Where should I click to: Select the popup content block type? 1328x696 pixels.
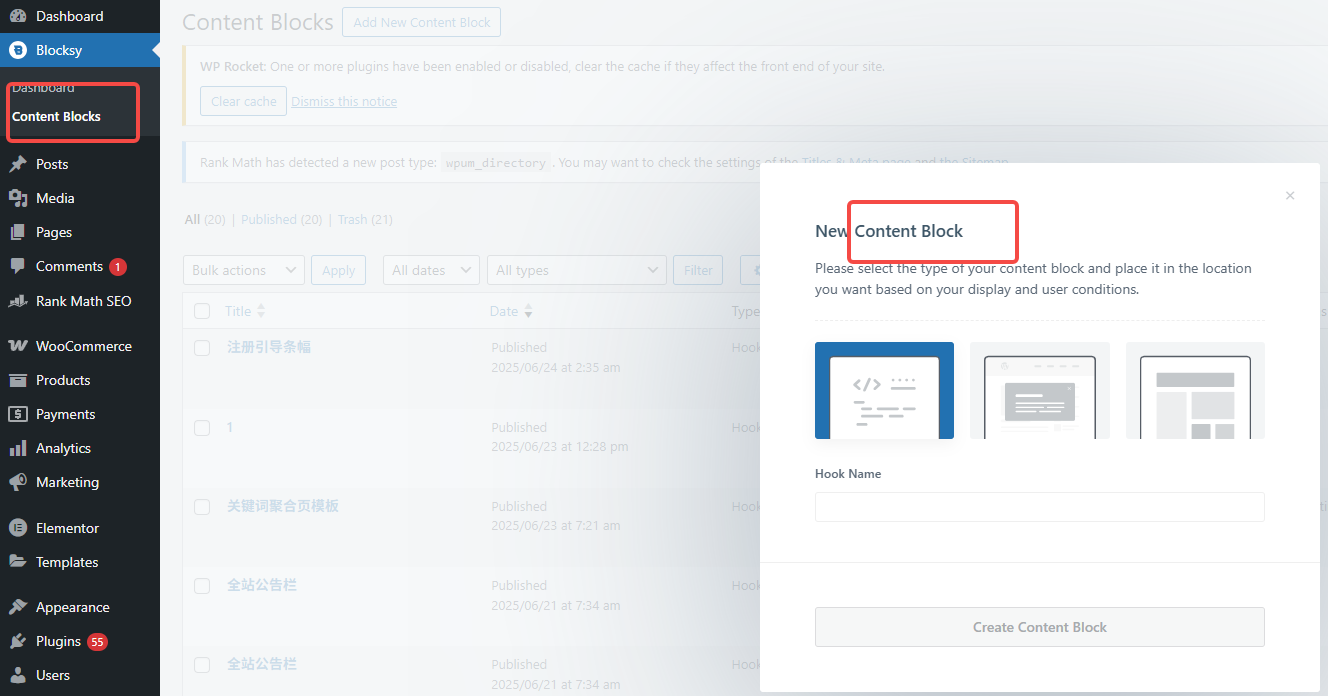(x=1040, y=390)
